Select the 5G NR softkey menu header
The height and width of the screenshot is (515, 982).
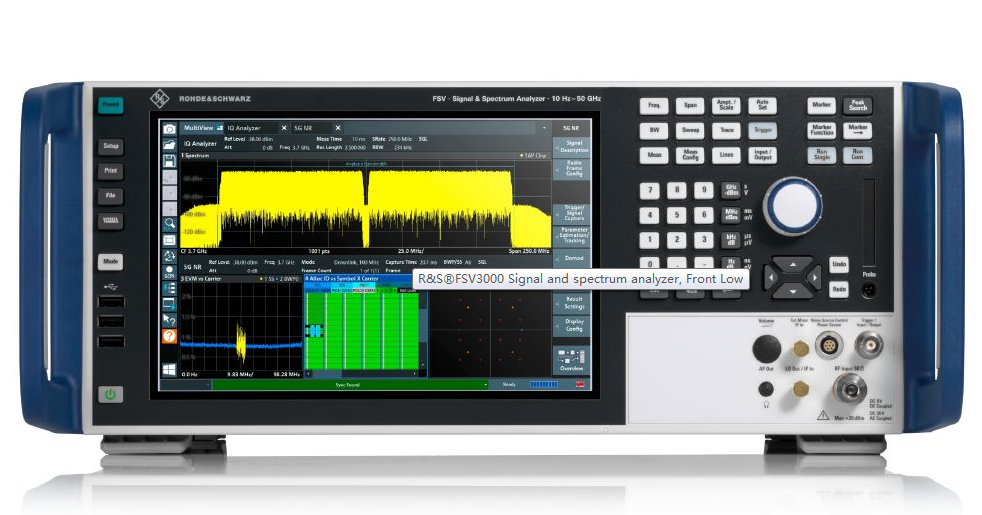(572, 128)
